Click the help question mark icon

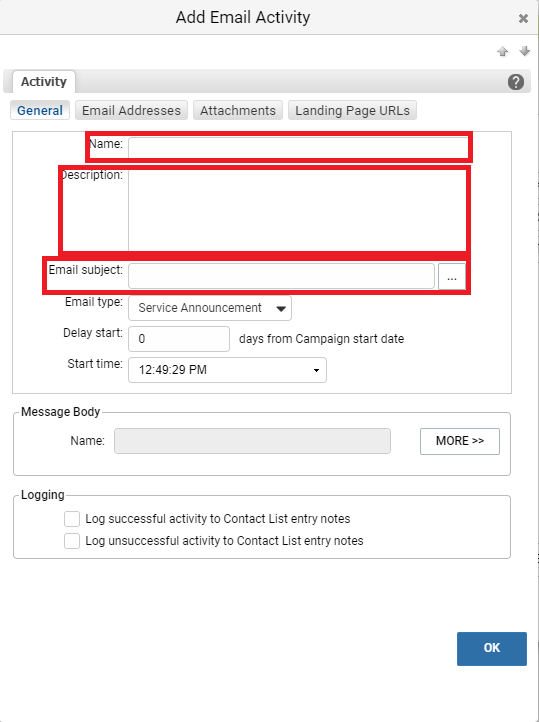click(x=516, y=82)
